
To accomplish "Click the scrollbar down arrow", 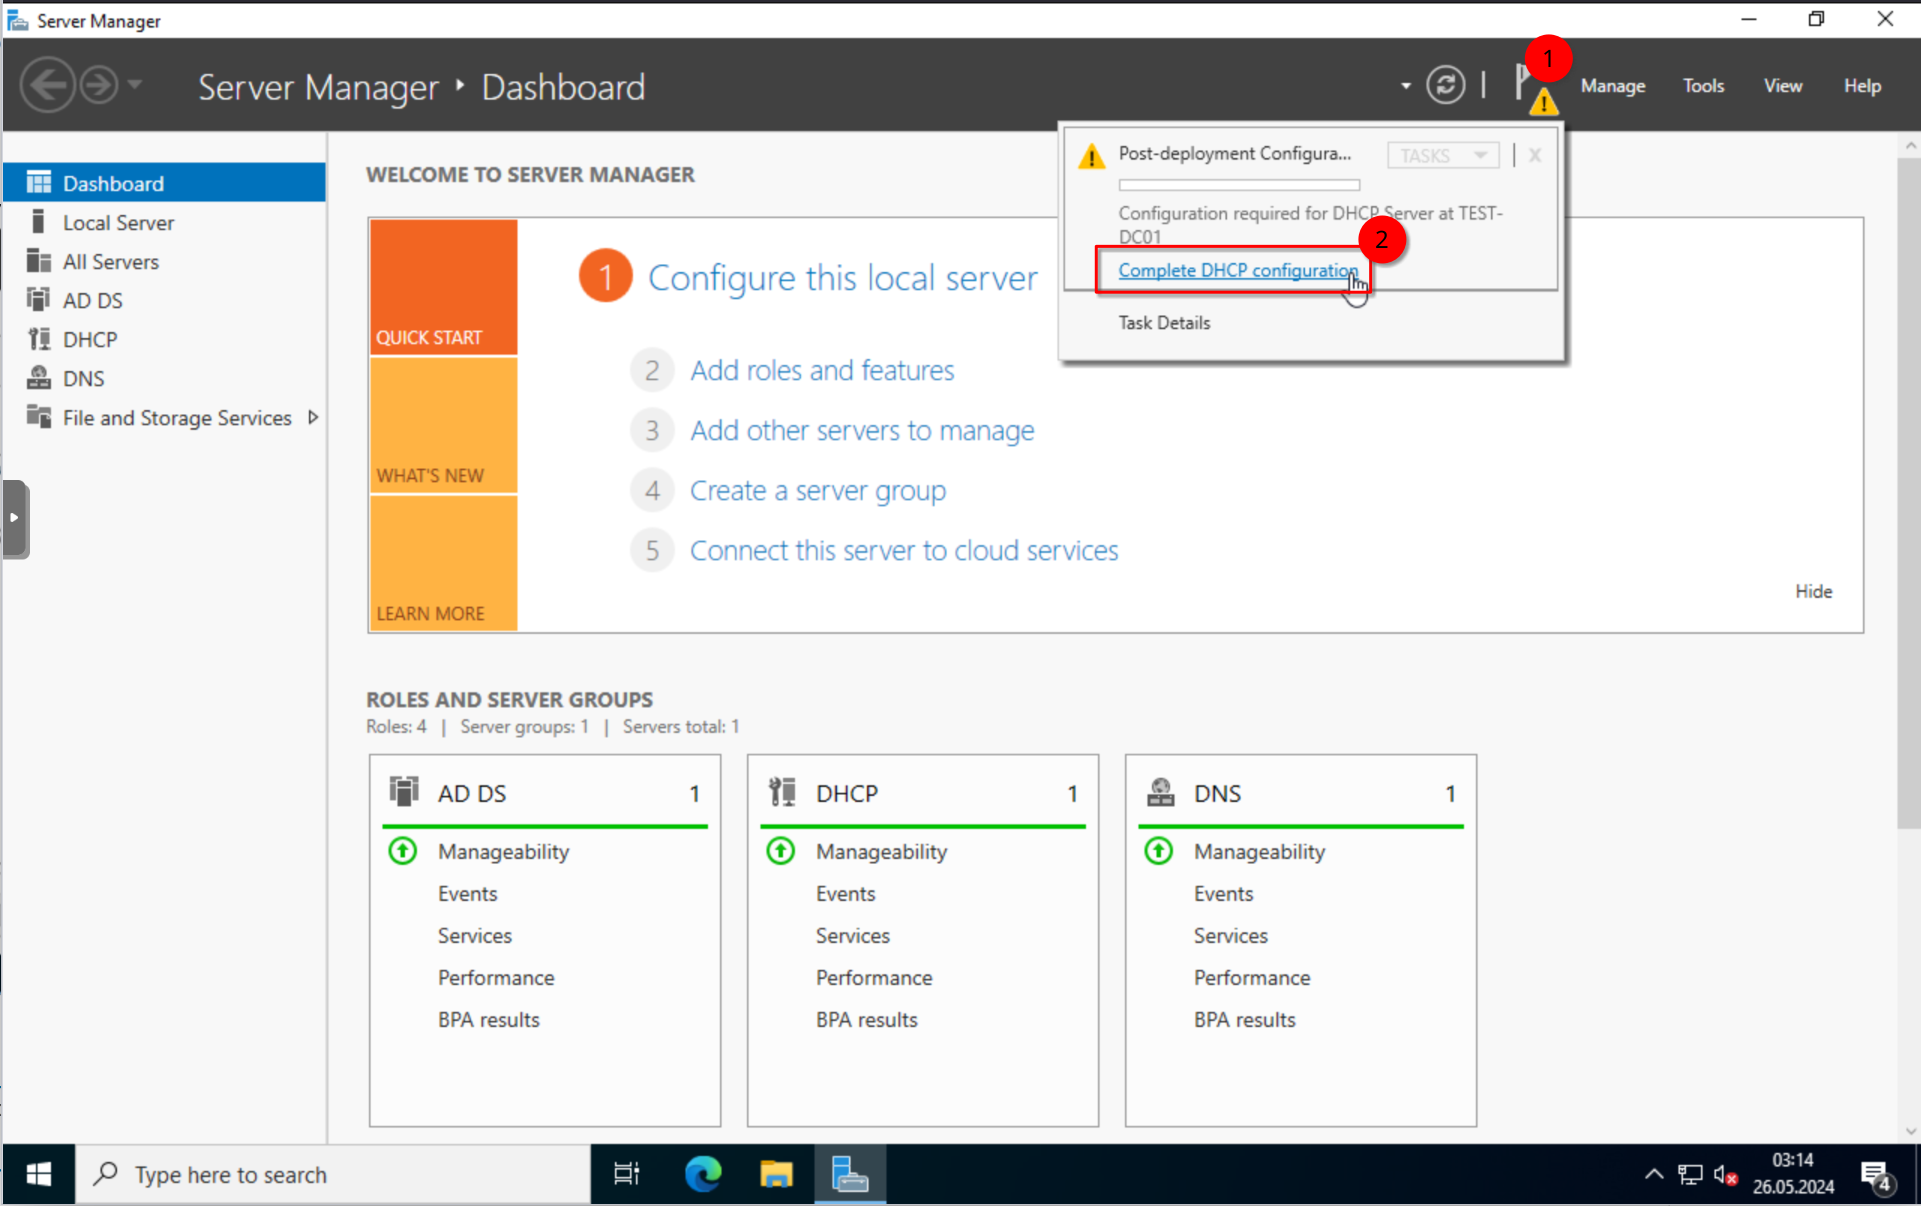I will [x=1910, y=1131].
